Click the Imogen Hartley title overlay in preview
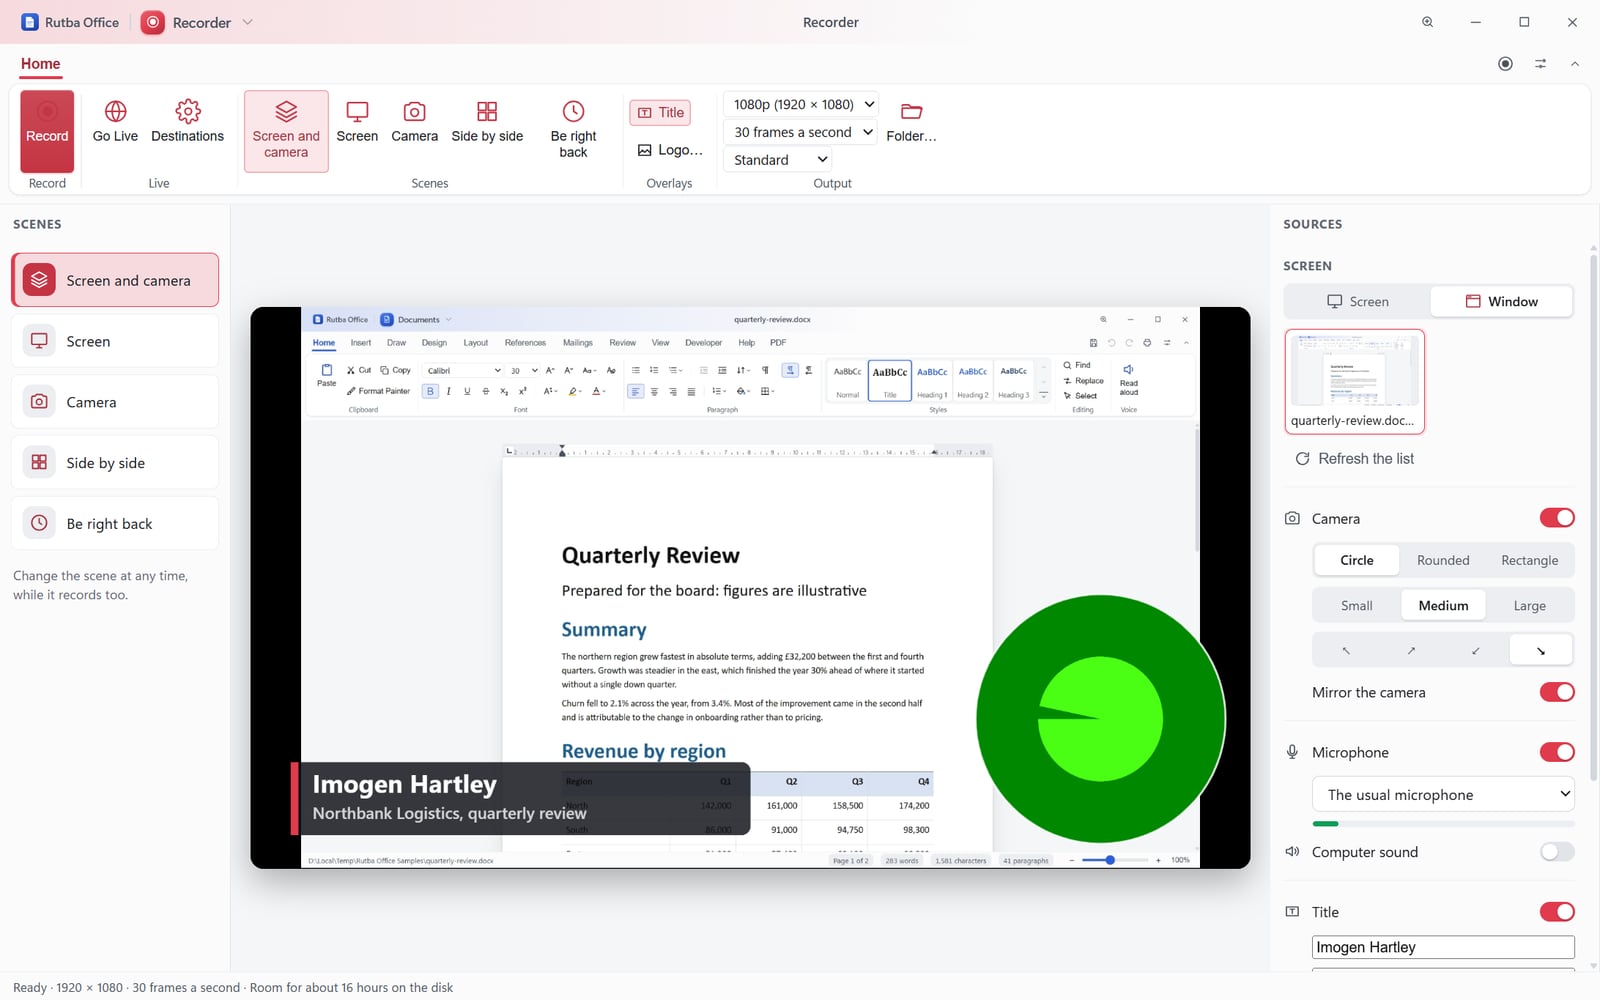Viewport: 1600px width, 1000px height. point(520,798)
